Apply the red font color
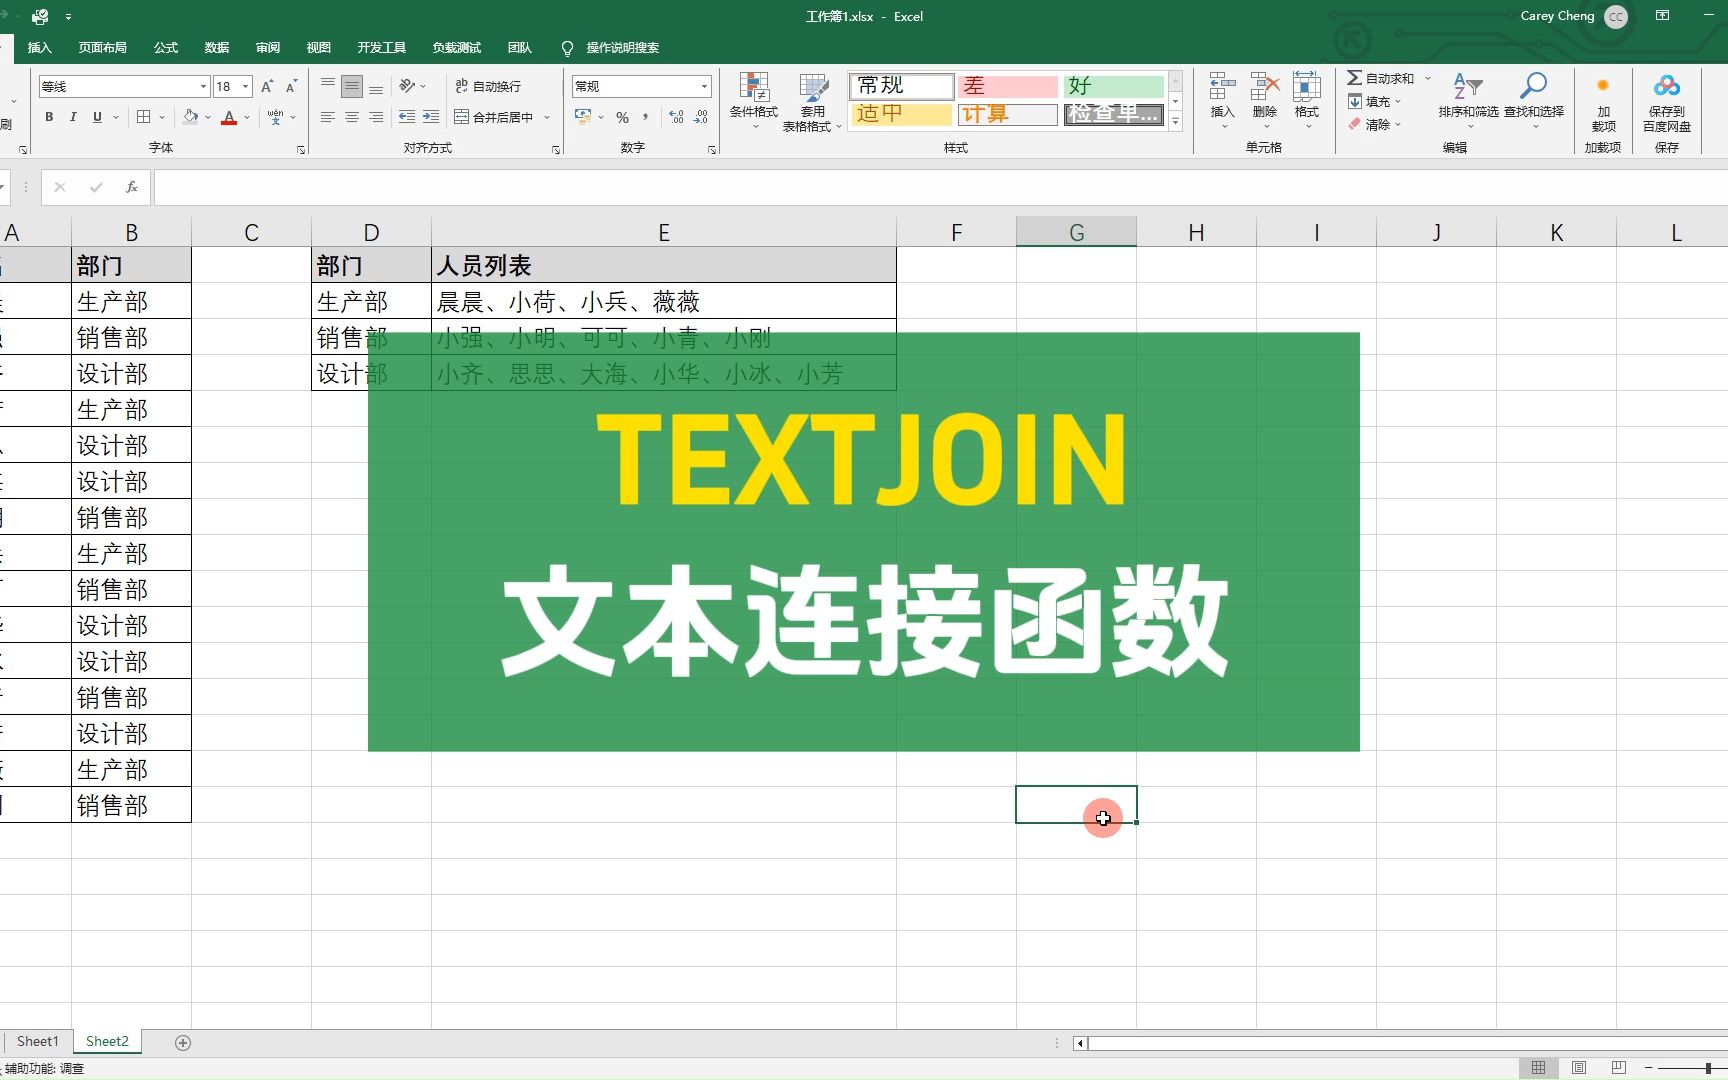Image resolution: width=1728 pixels, height=1080 pixels. coord(229,117)
